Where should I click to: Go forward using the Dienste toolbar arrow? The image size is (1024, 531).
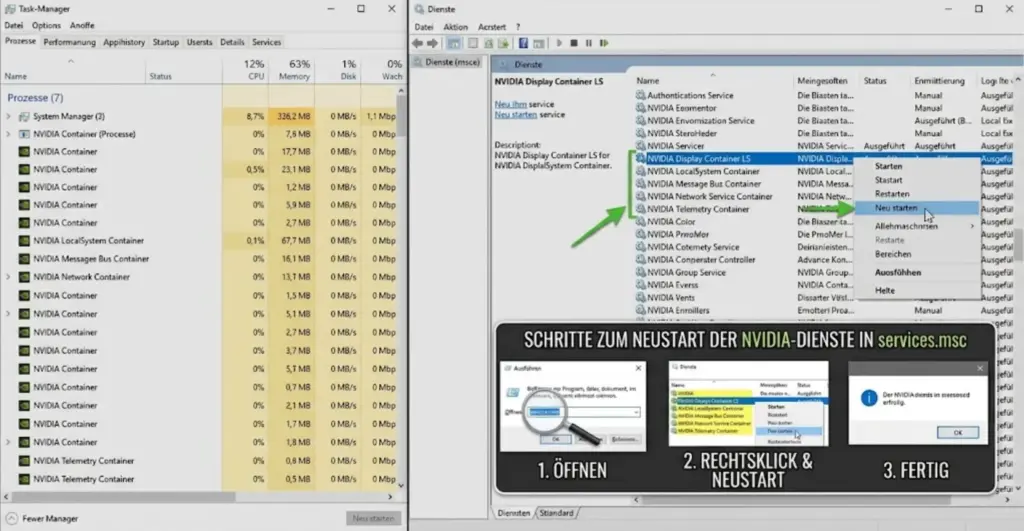[x=432, y=43]
